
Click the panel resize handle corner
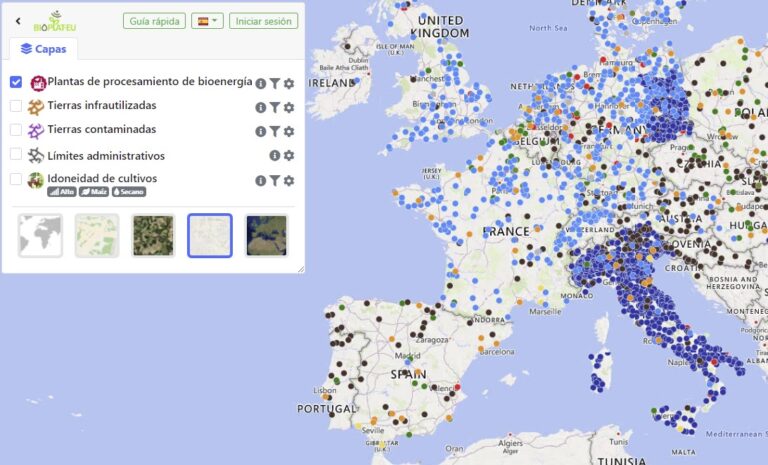pyautogui.click(x=301, y=269)
